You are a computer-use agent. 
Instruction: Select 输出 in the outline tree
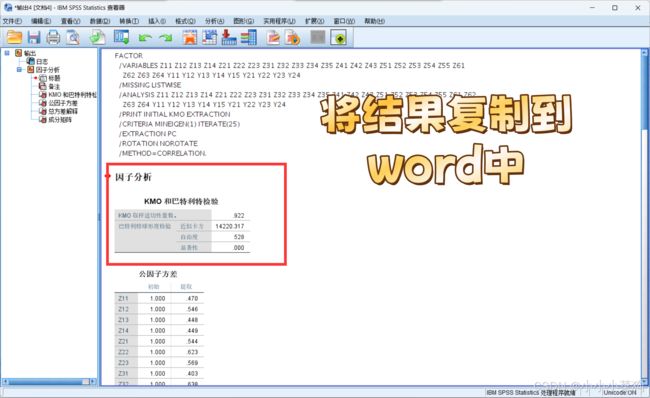[x=29, y=53]
